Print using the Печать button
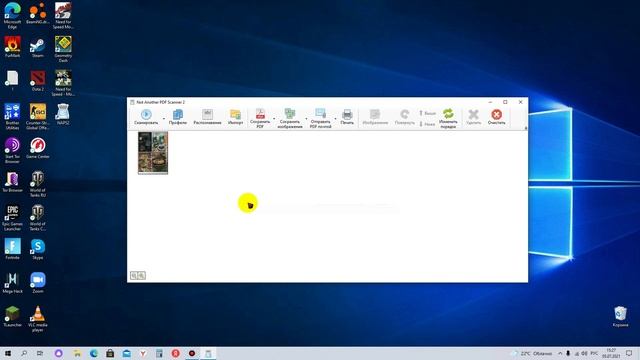This screenshot has height=360, width=640. [347, 117]
